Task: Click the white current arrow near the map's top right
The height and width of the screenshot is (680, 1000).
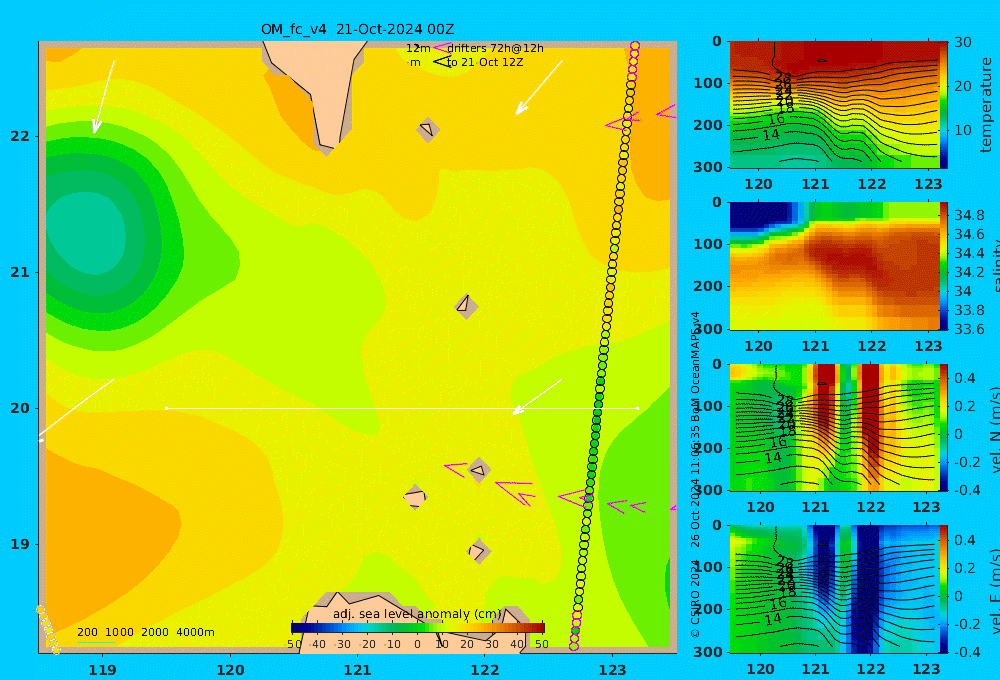Action: pos(539,88)
